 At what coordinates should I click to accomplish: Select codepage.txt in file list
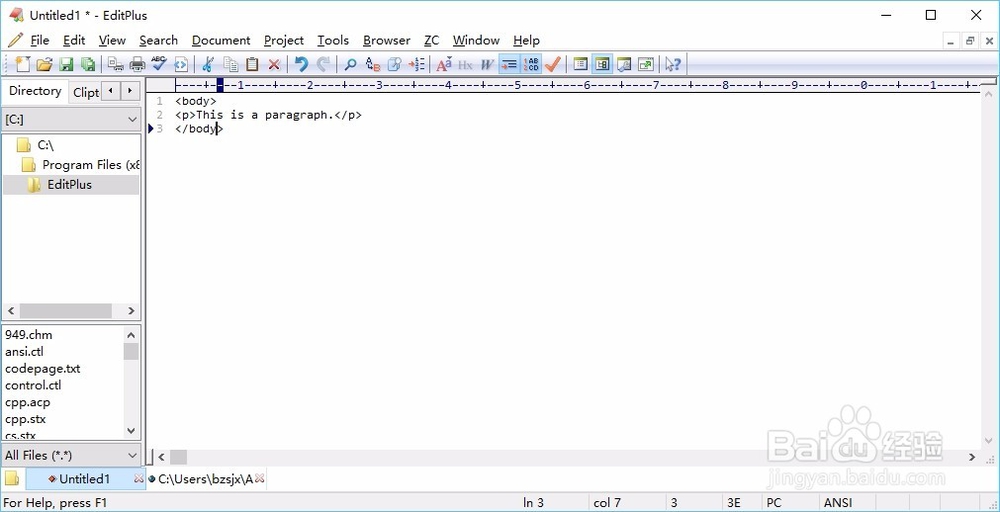click(43, 369)
